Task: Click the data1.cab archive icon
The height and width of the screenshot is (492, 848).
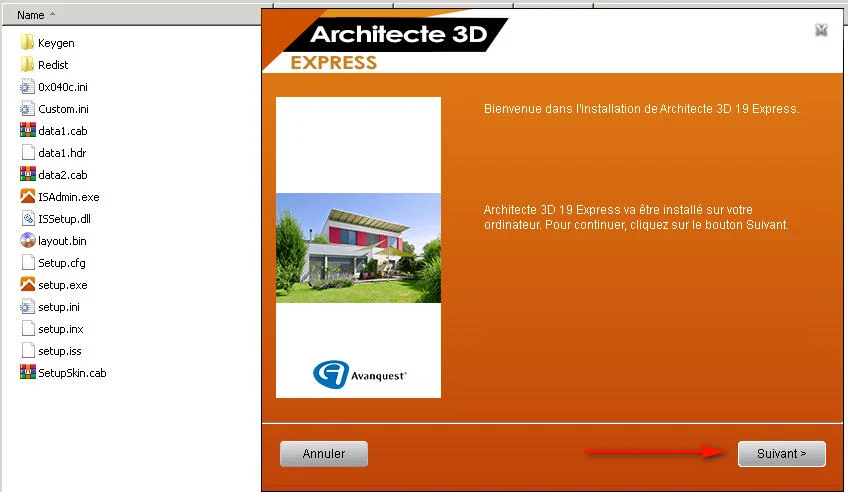Action: tap(28, 131)
